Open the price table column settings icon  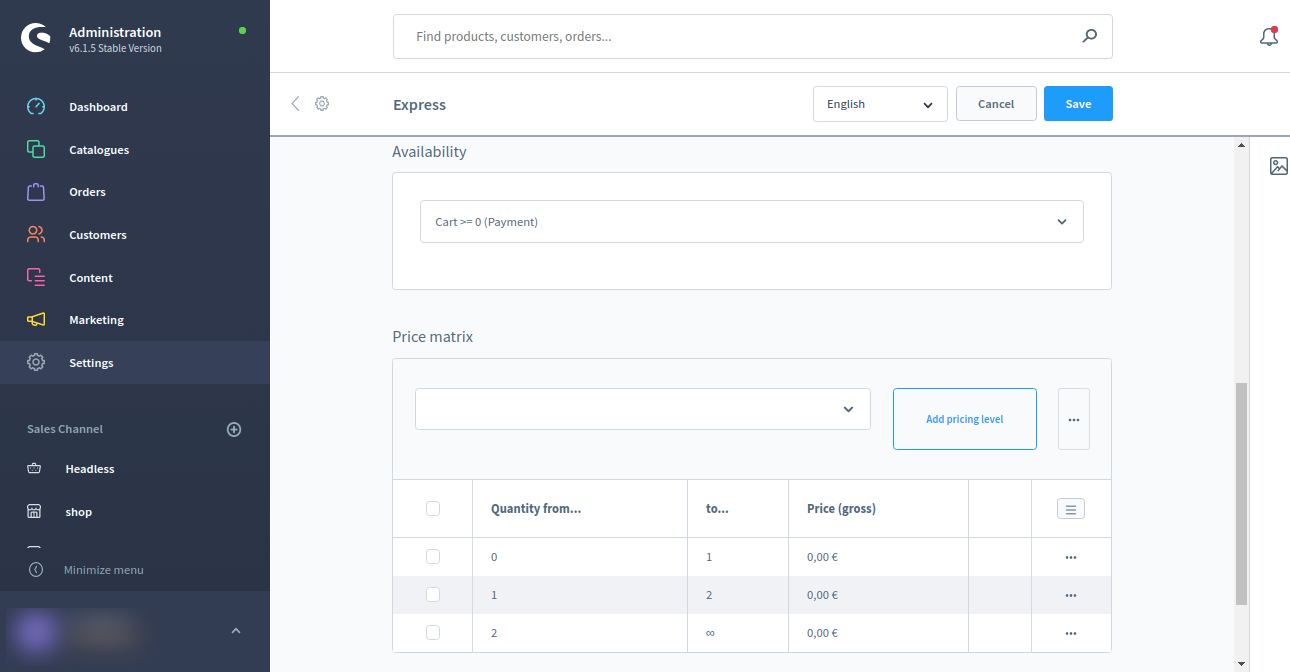(1071, 509)
